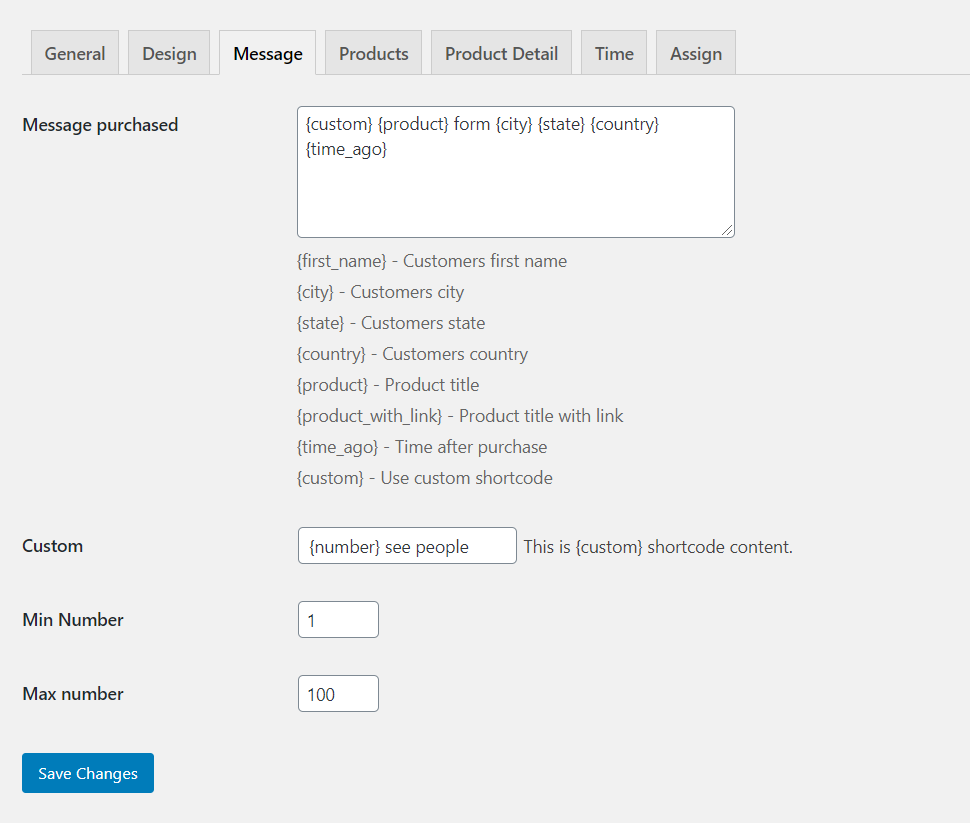Click inside the Message purchased textarea
The width and height of the screenshot is (970, 823).
click(x=516, y=172)
